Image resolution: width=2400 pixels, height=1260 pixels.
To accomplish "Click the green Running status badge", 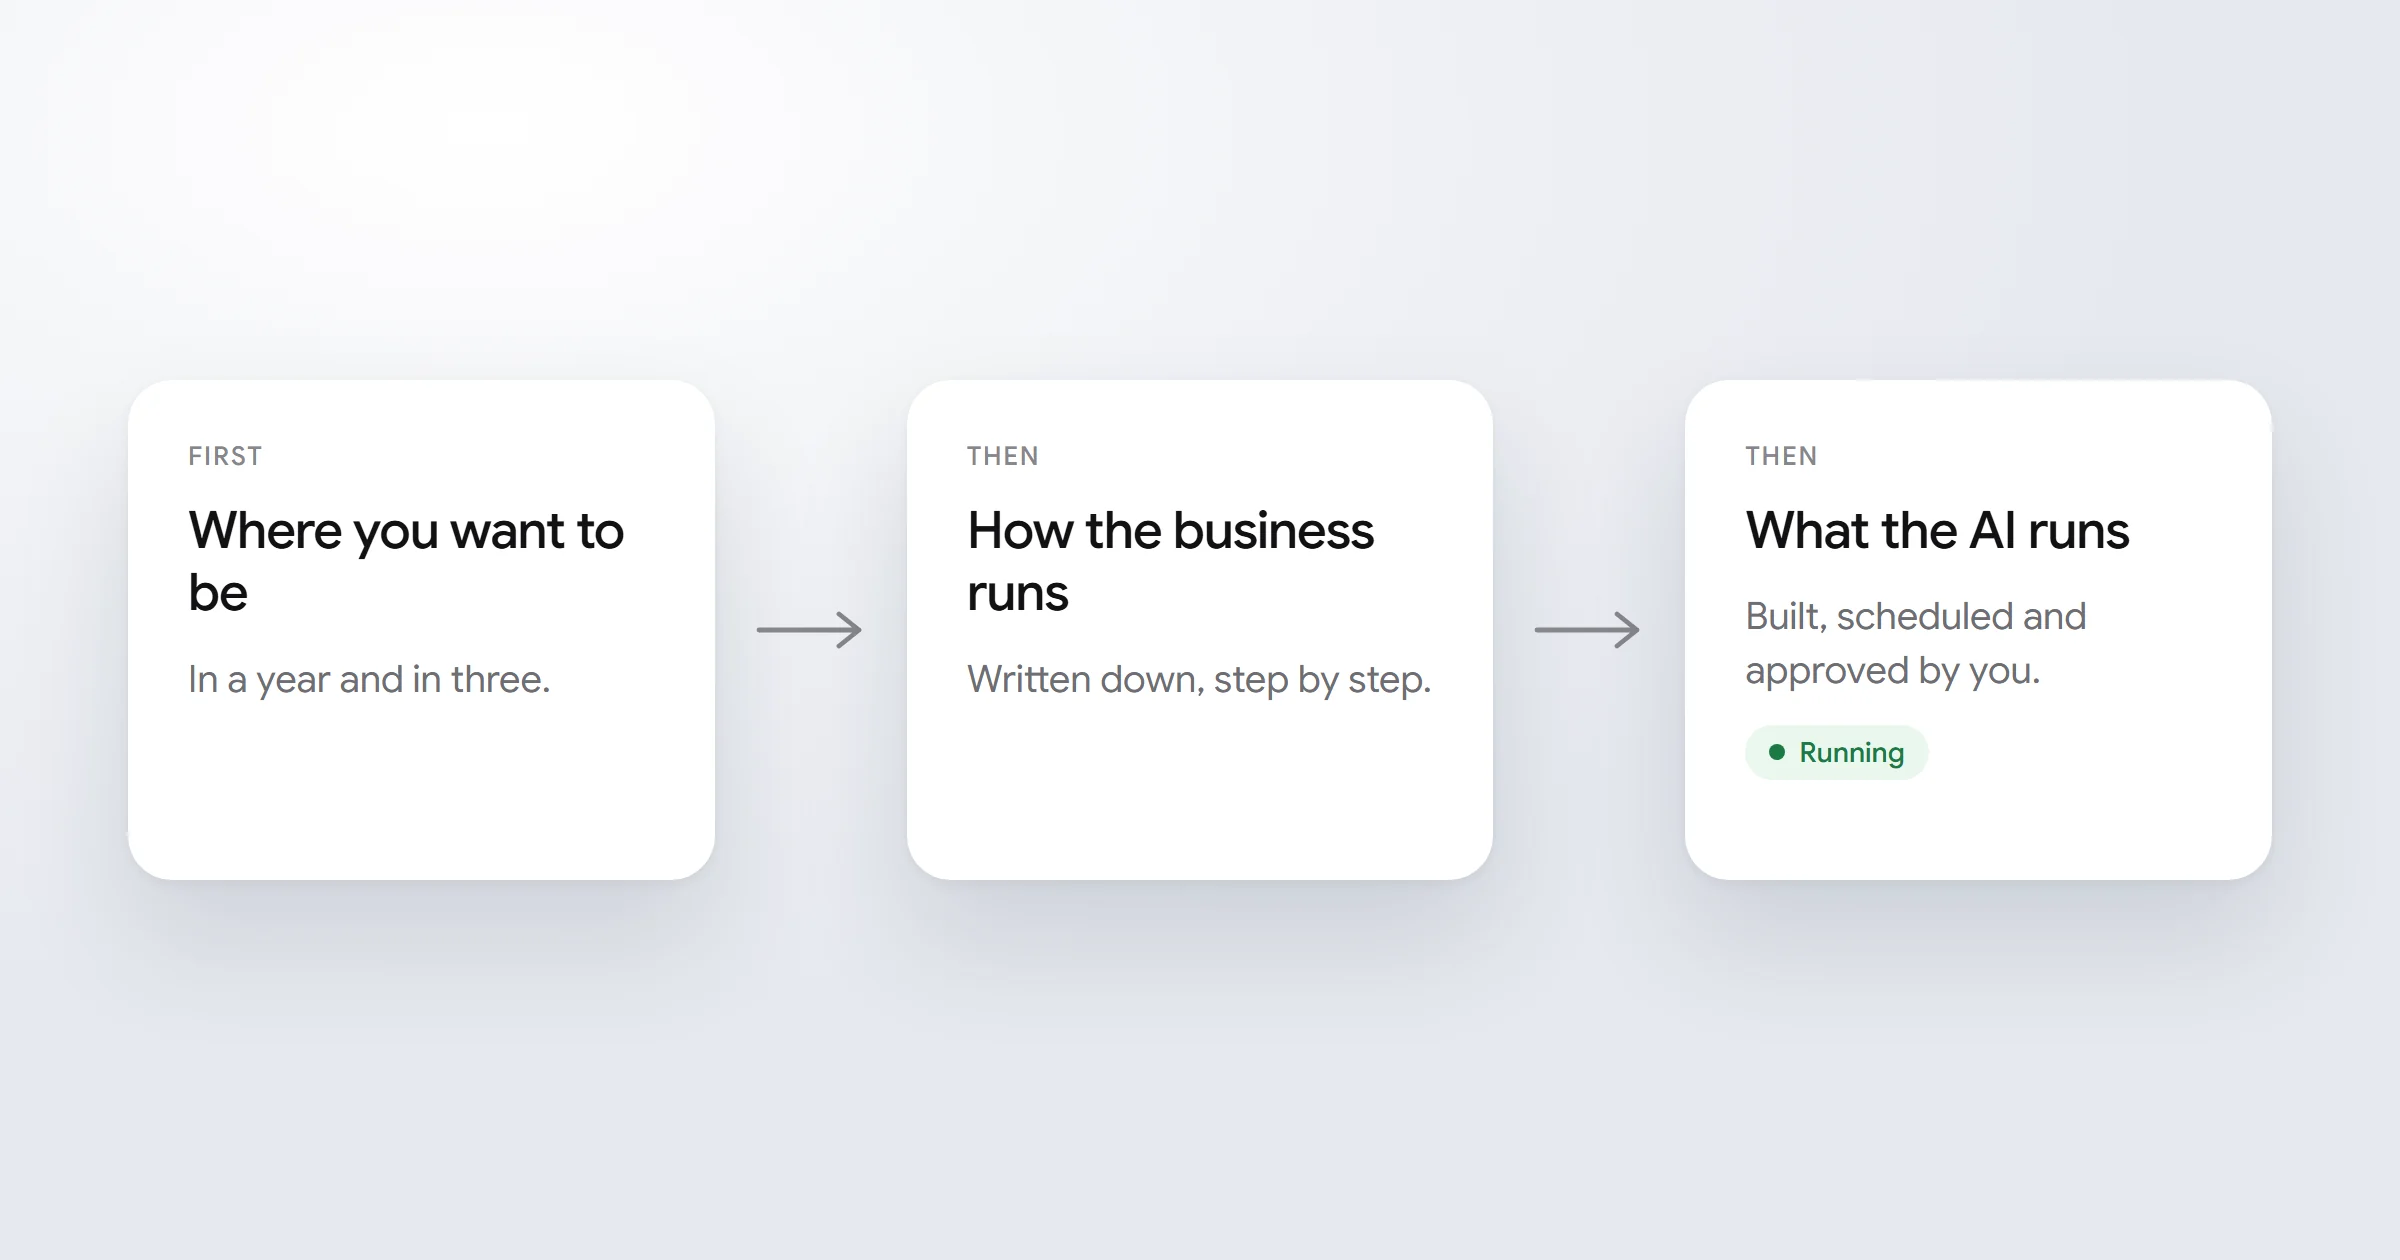I will (x=1836, y=752).
